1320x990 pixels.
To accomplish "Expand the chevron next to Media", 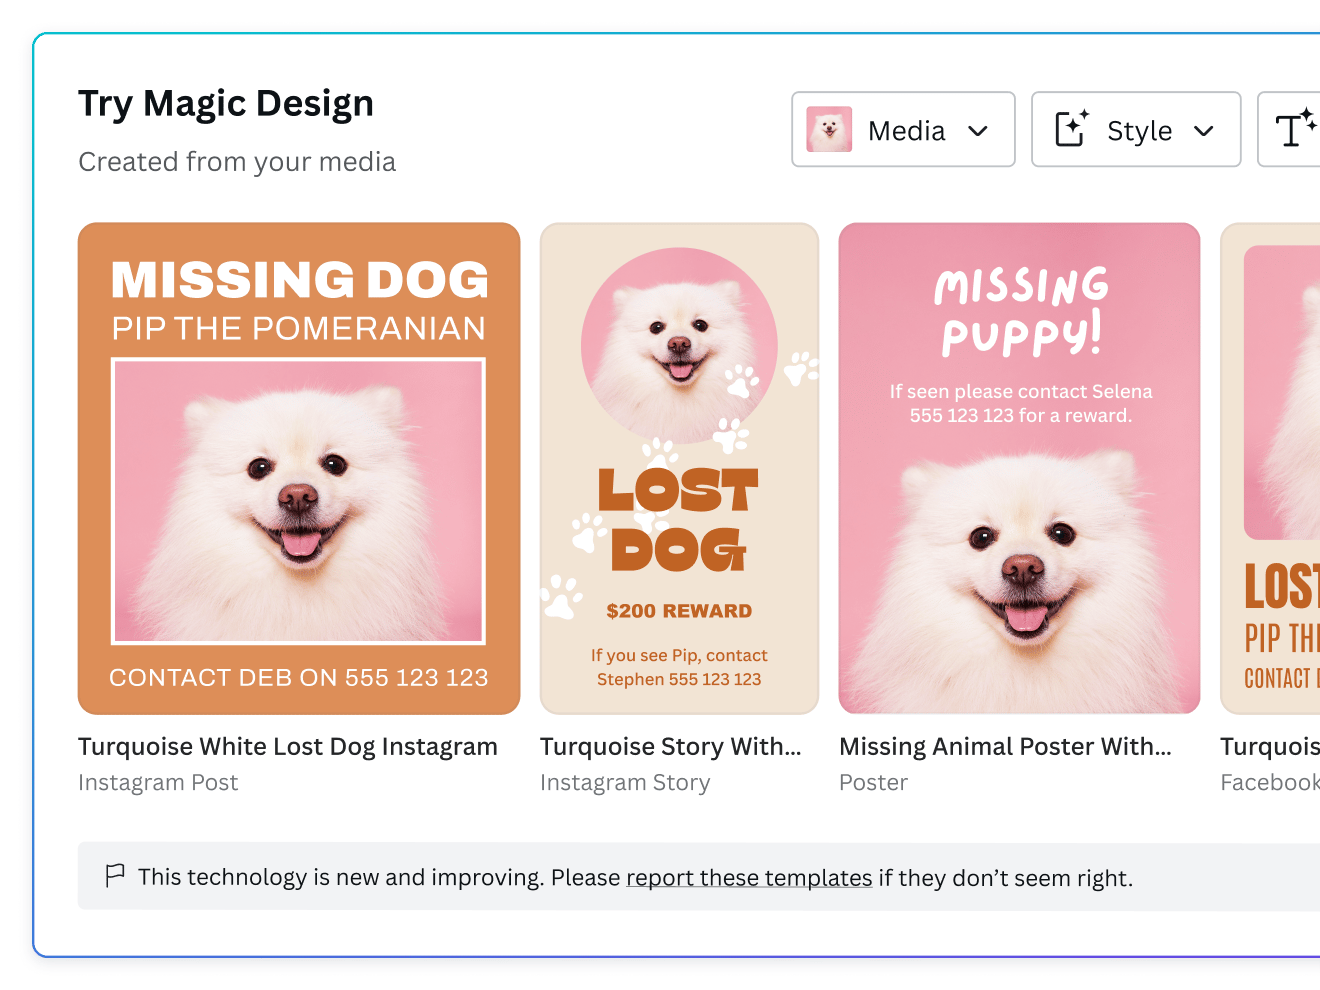I will point(978,130).
